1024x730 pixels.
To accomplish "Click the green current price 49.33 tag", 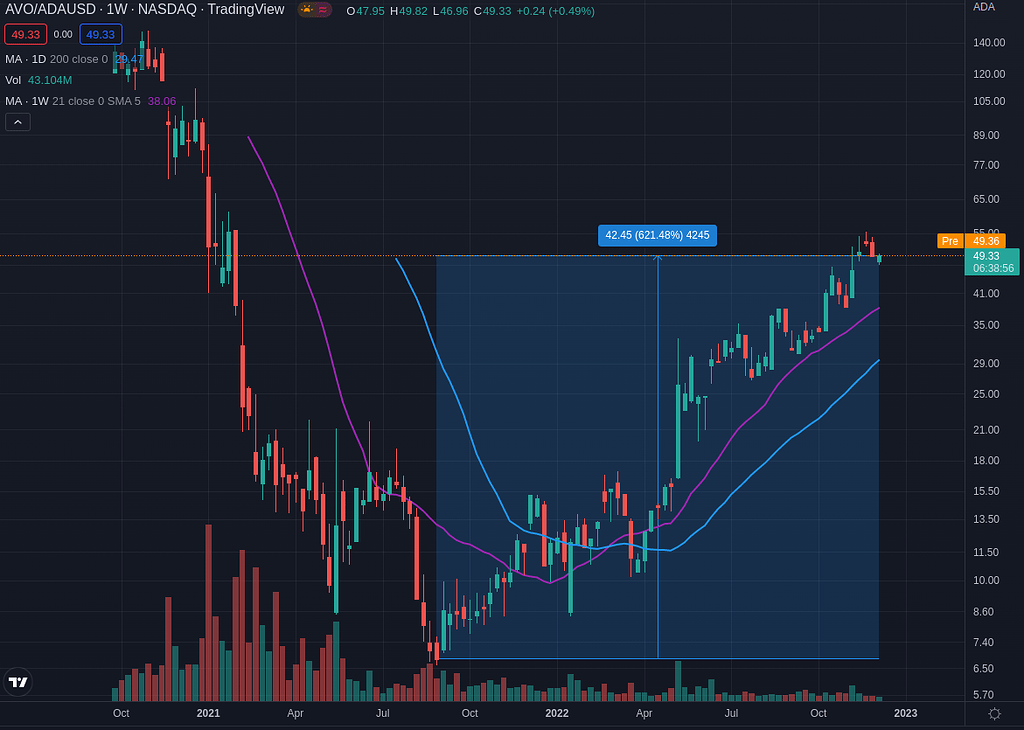I will pyautogui.click(x=992, y=261).
